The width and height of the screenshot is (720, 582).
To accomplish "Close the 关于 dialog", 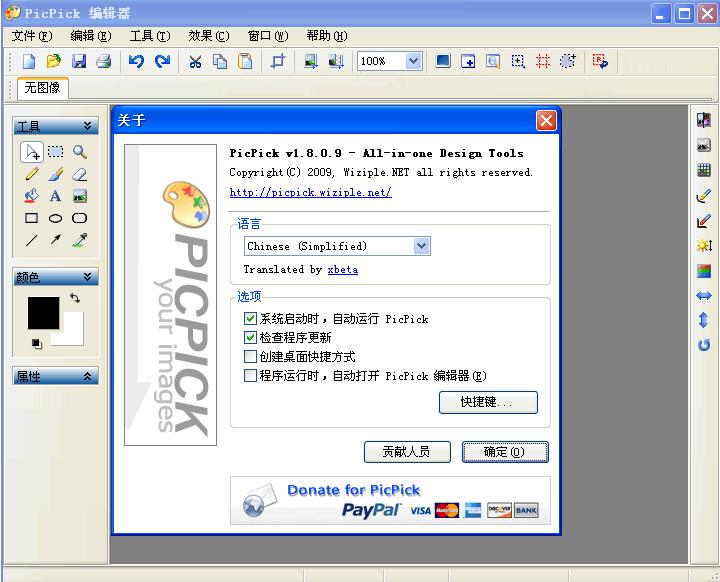I will (x=546, y=121).
